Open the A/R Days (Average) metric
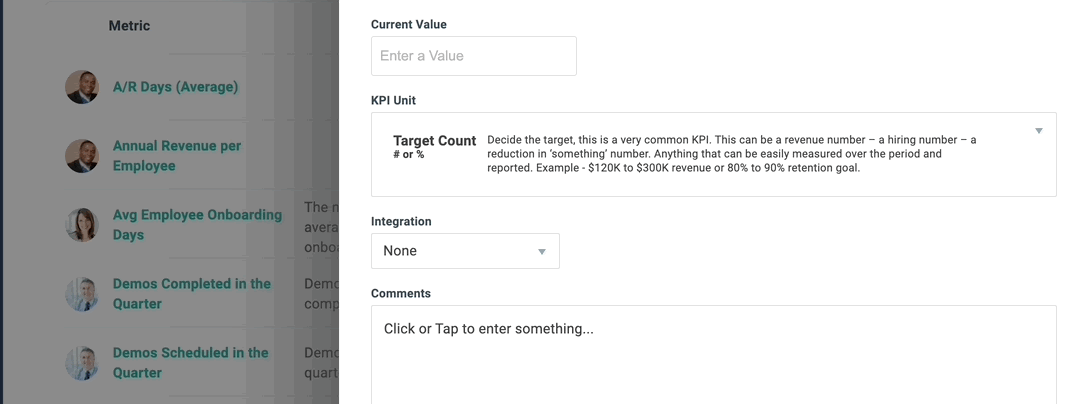The height and width of the screenshot is (404, 1080). [x=176, y=87]
